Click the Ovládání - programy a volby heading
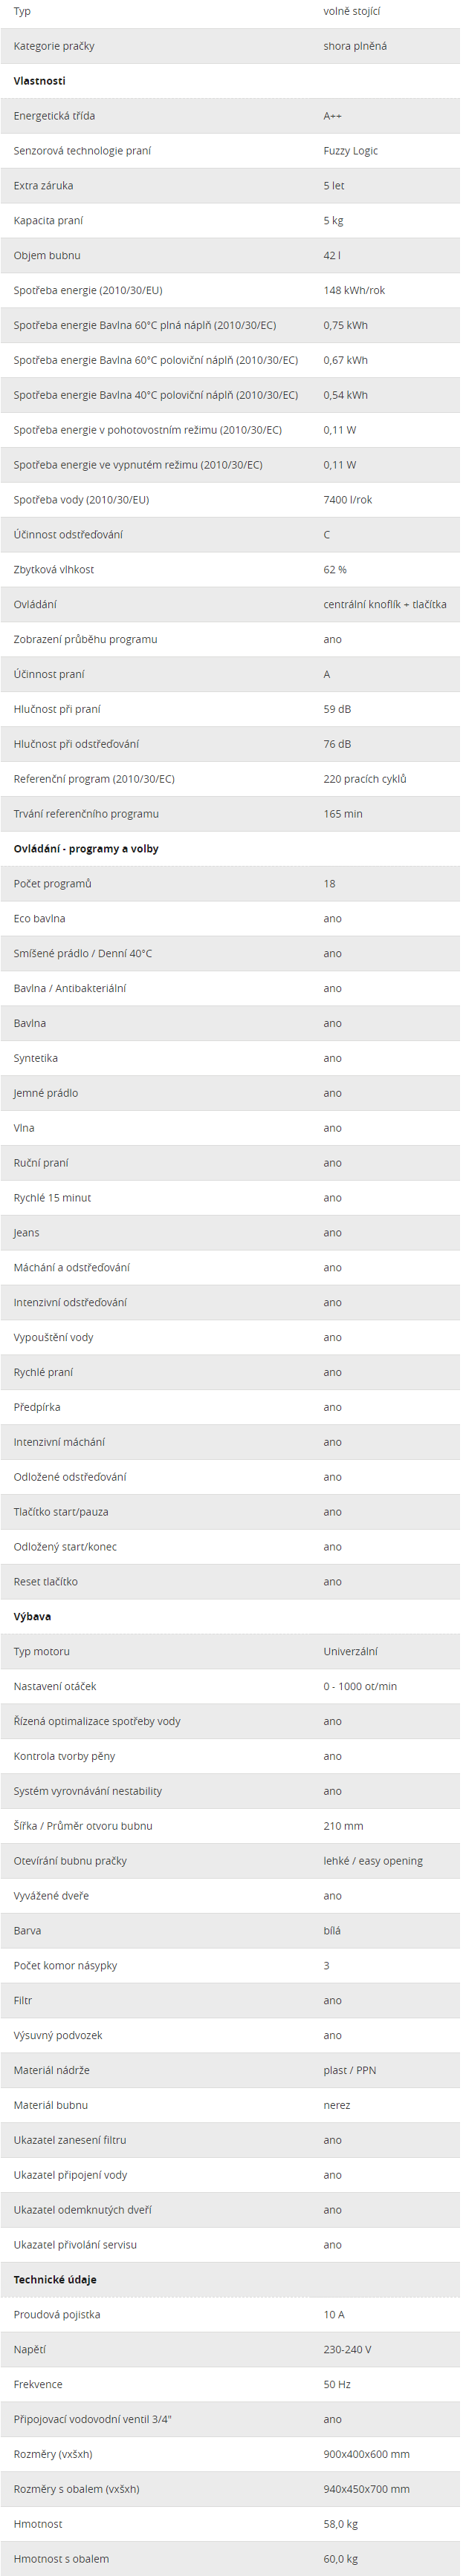 pos(86,849)
